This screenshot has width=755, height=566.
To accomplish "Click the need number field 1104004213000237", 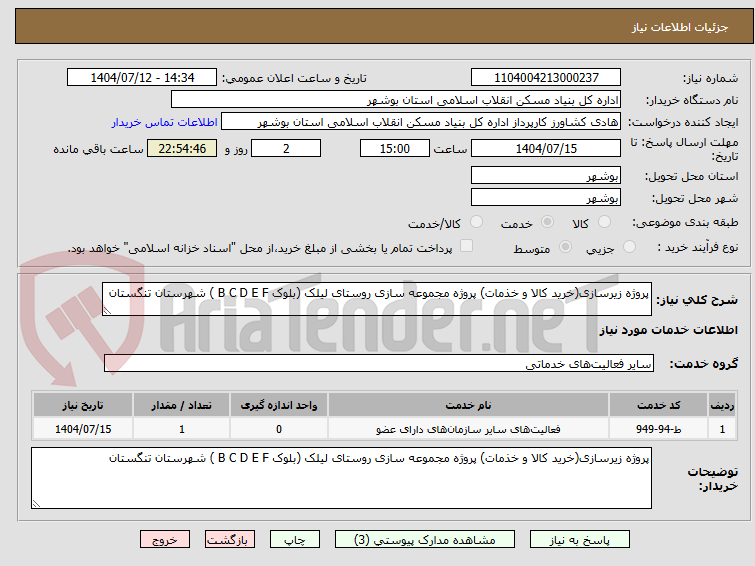I will click(x=546, y=78).
